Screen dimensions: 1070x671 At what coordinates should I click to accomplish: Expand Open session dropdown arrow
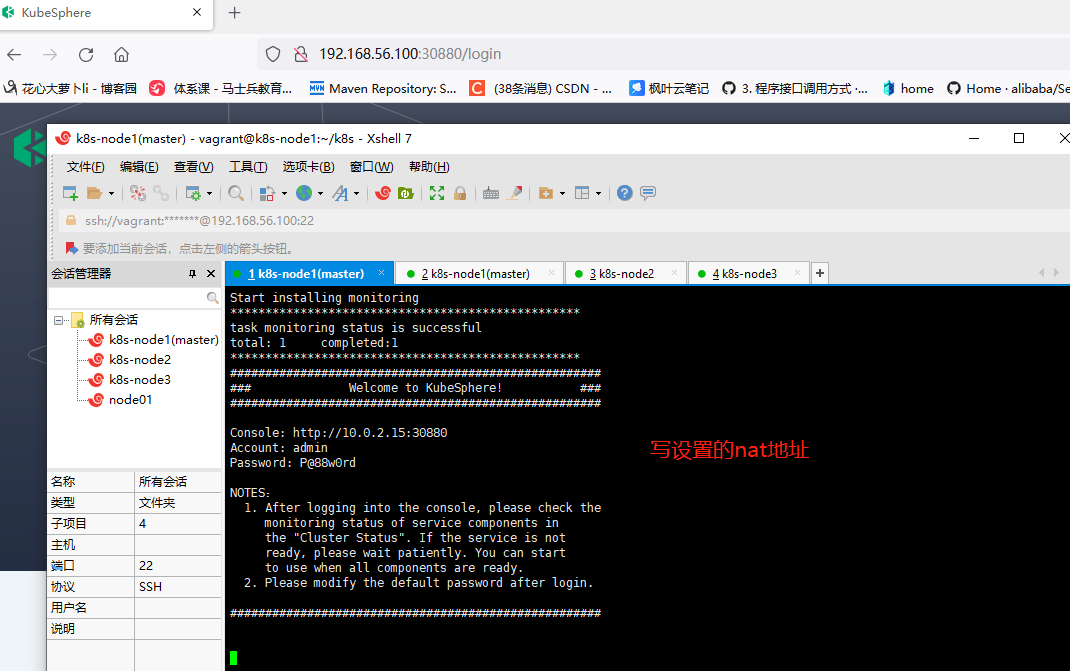[x=111, y=194]
